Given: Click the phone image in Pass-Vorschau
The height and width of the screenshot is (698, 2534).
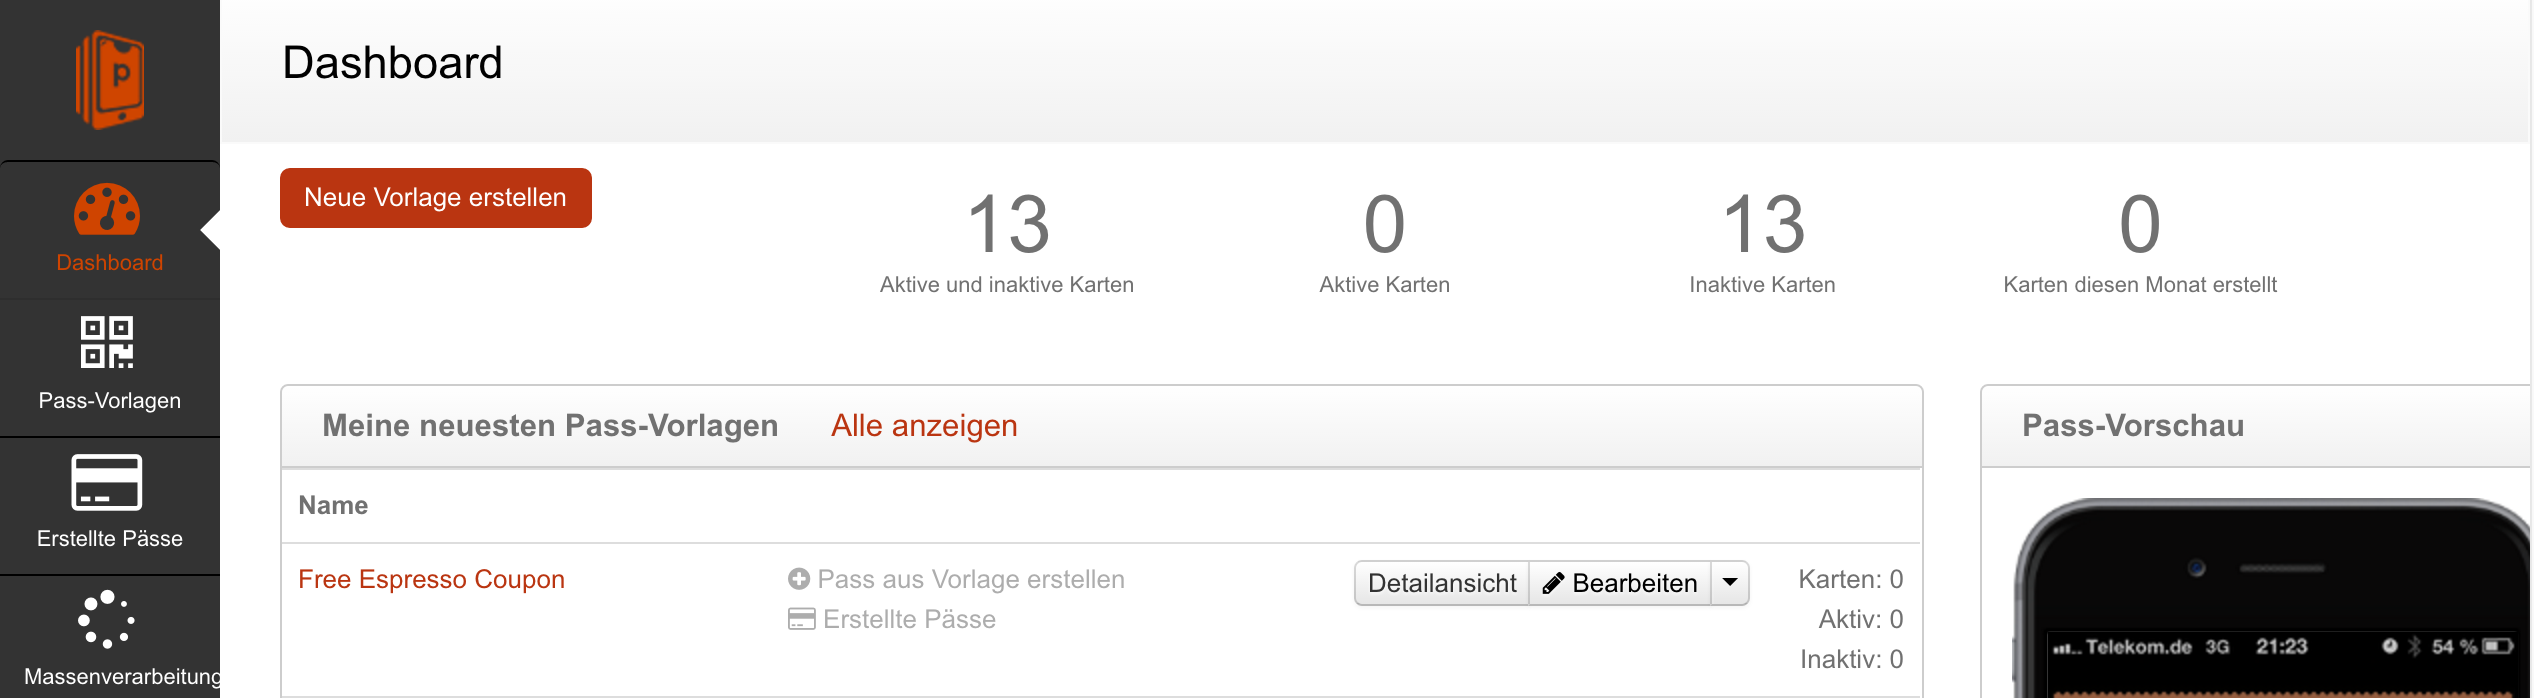Looking at the screenshot, I should click(2272, 598).
